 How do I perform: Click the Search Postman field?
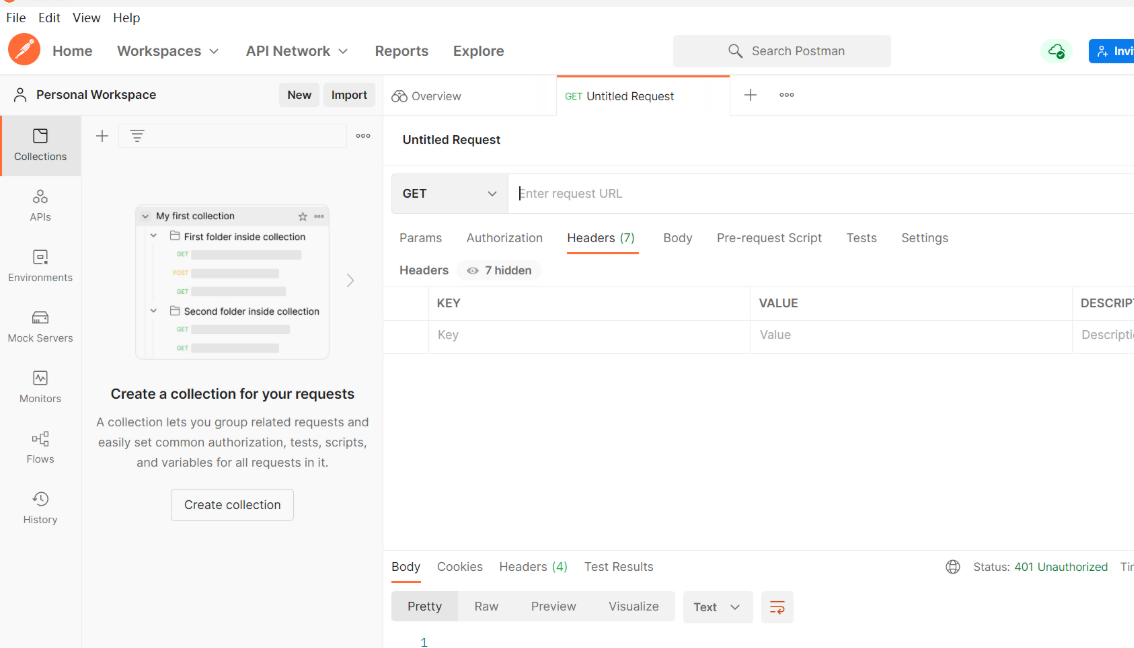[782, 51]
